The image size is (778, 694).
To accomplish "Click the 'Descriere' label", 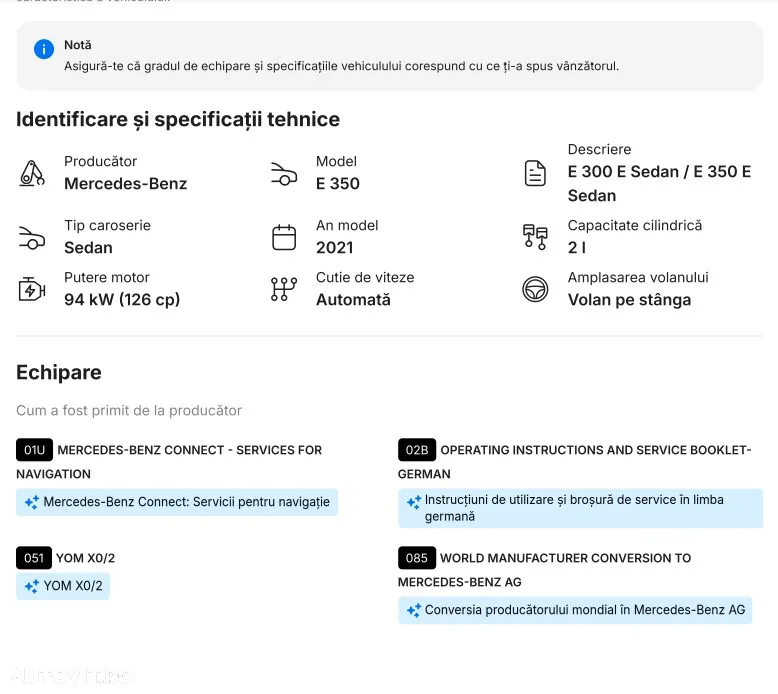I will tap(599, 149).
